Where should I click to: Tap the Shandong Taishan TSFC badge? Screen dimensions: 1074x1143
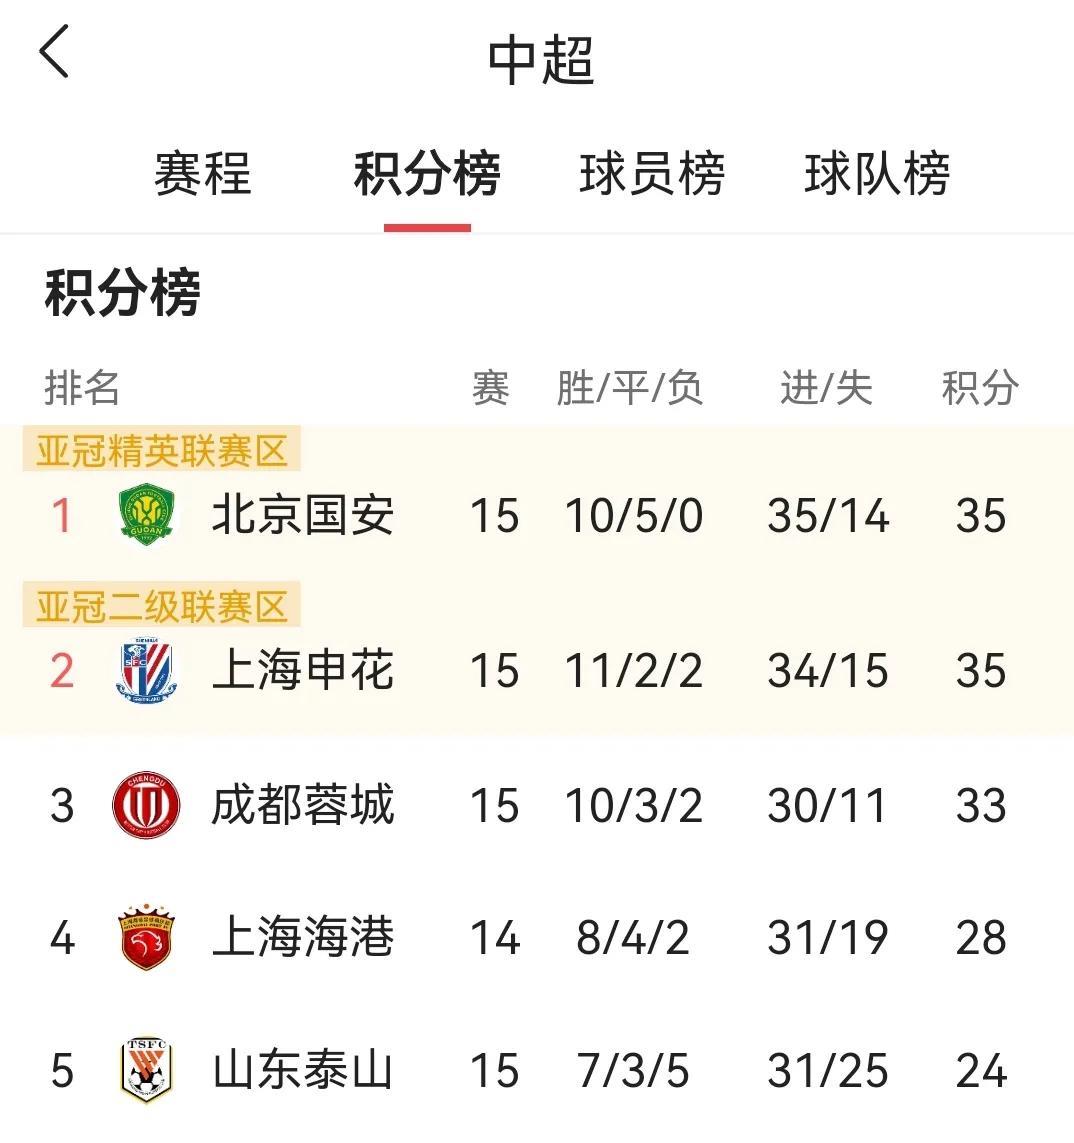pos(146,1069)
